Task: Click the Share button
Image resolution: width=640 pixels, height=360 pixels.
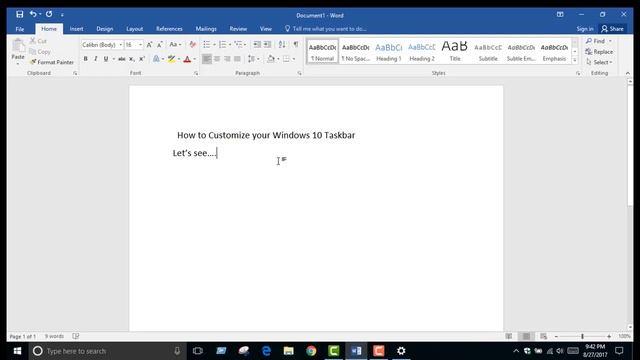Action: pyautogui.click(x=612, y=29)
